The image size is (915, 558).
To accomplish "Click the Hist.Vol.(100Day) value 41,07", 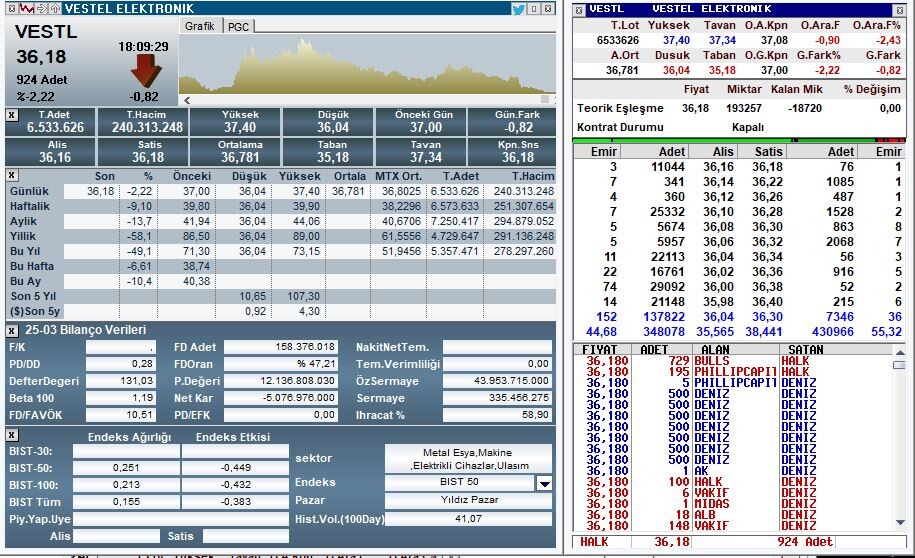I will [x=469, y=518].
